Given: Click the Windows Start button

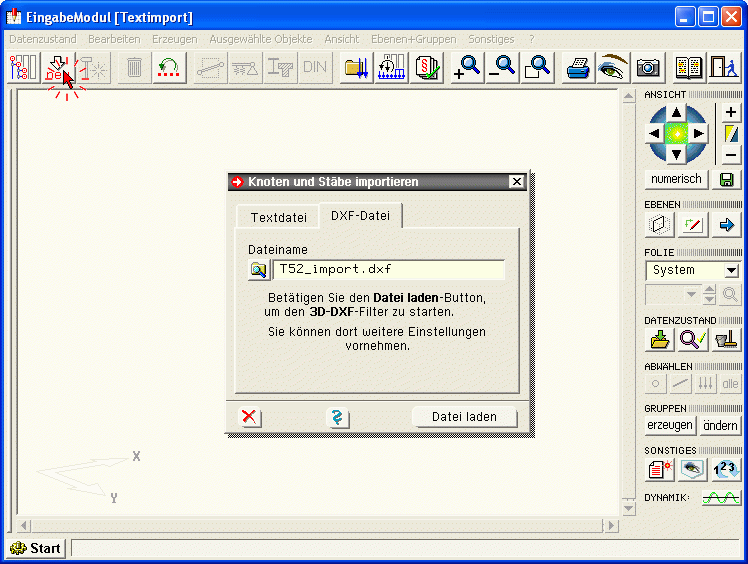Looking at the screenshot, I should click(36, 548).
